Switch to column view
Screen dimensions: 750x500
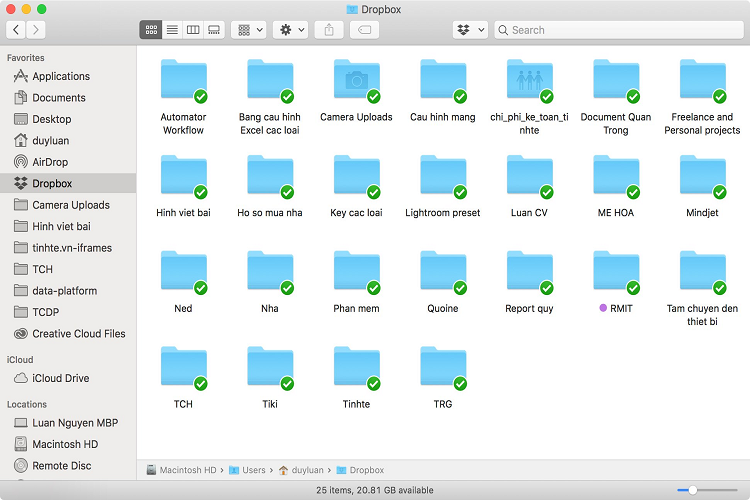point(193,30)
